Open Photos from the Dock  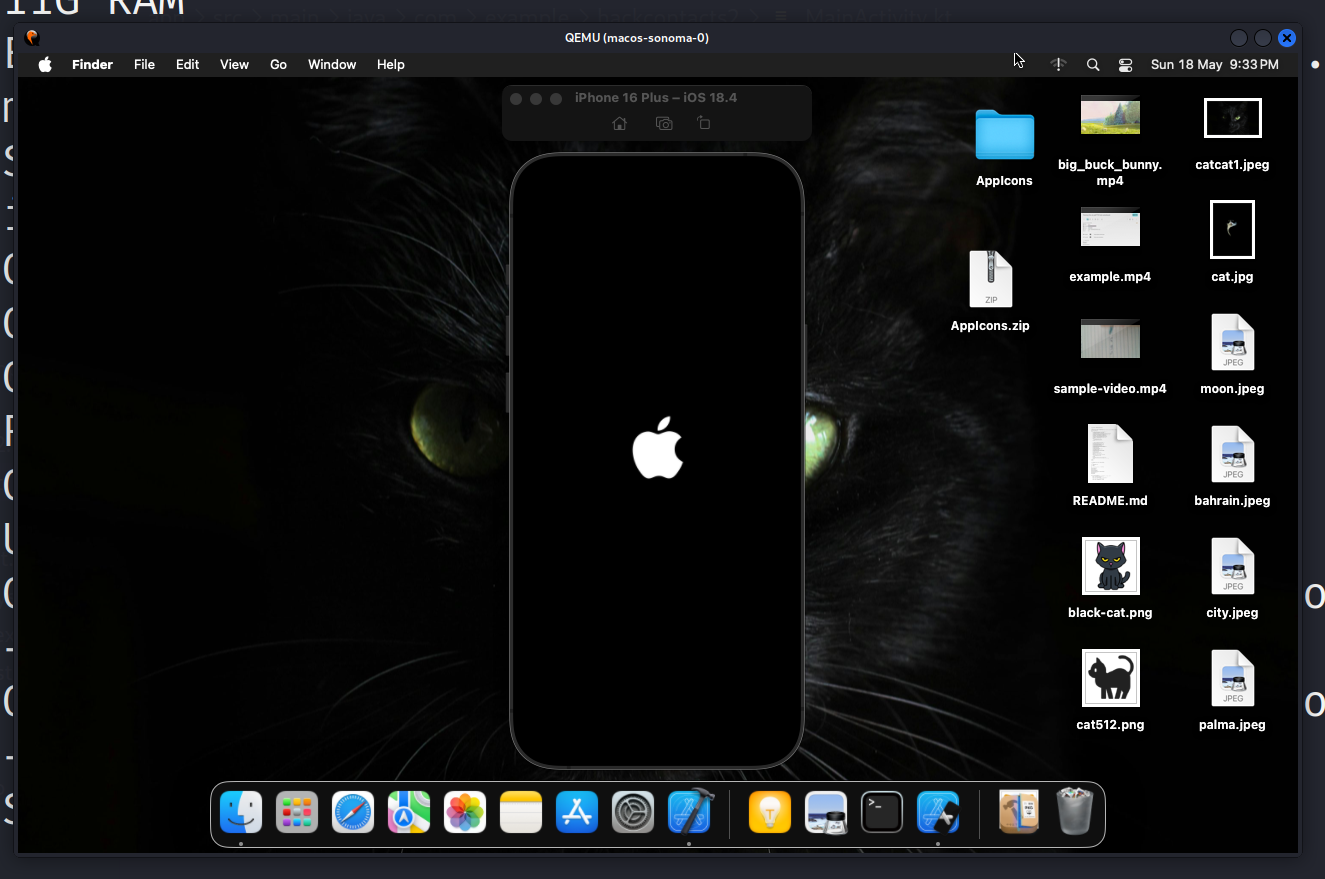(465, 812)
